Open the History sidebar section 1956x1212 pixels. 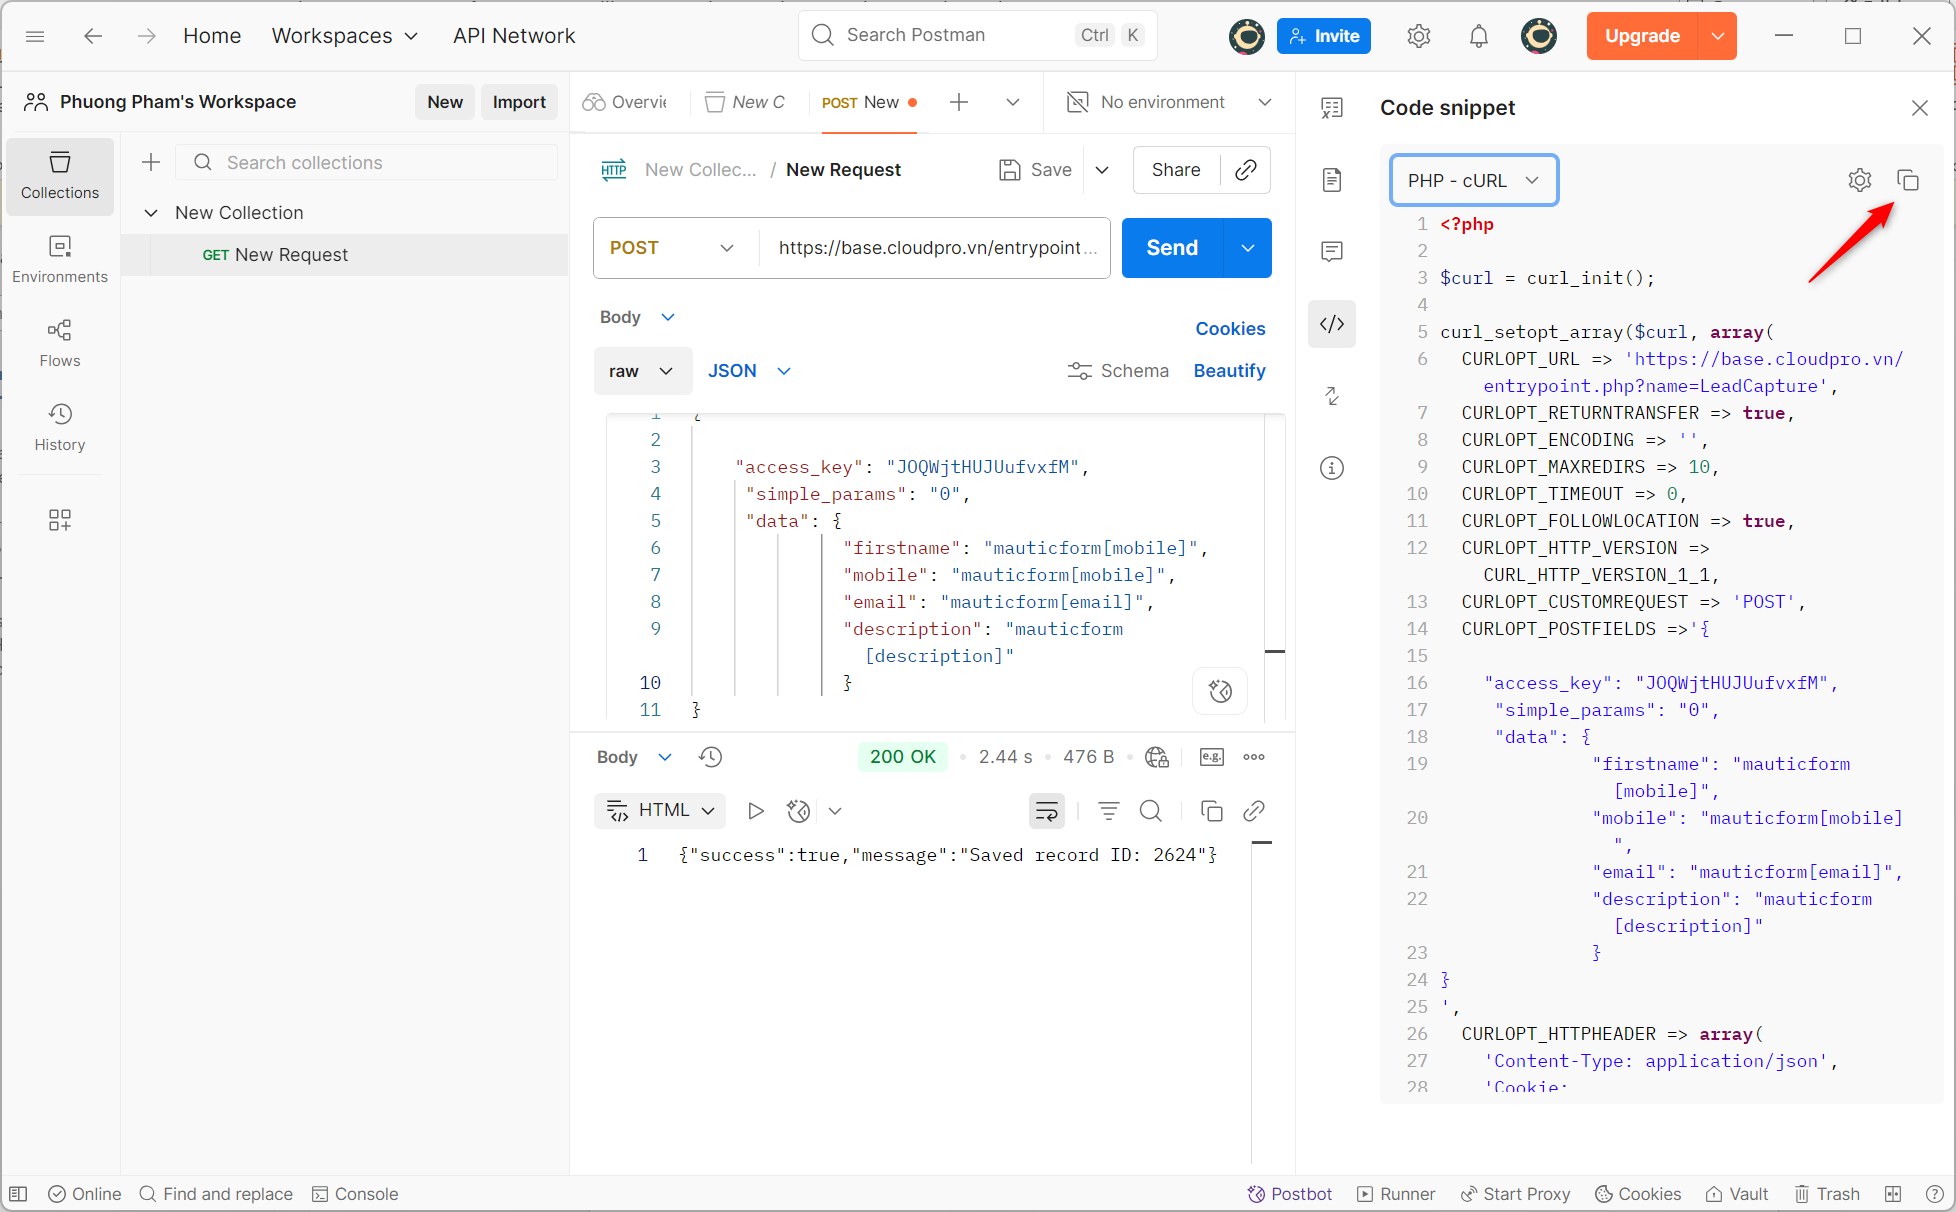[x=60, y=427]
